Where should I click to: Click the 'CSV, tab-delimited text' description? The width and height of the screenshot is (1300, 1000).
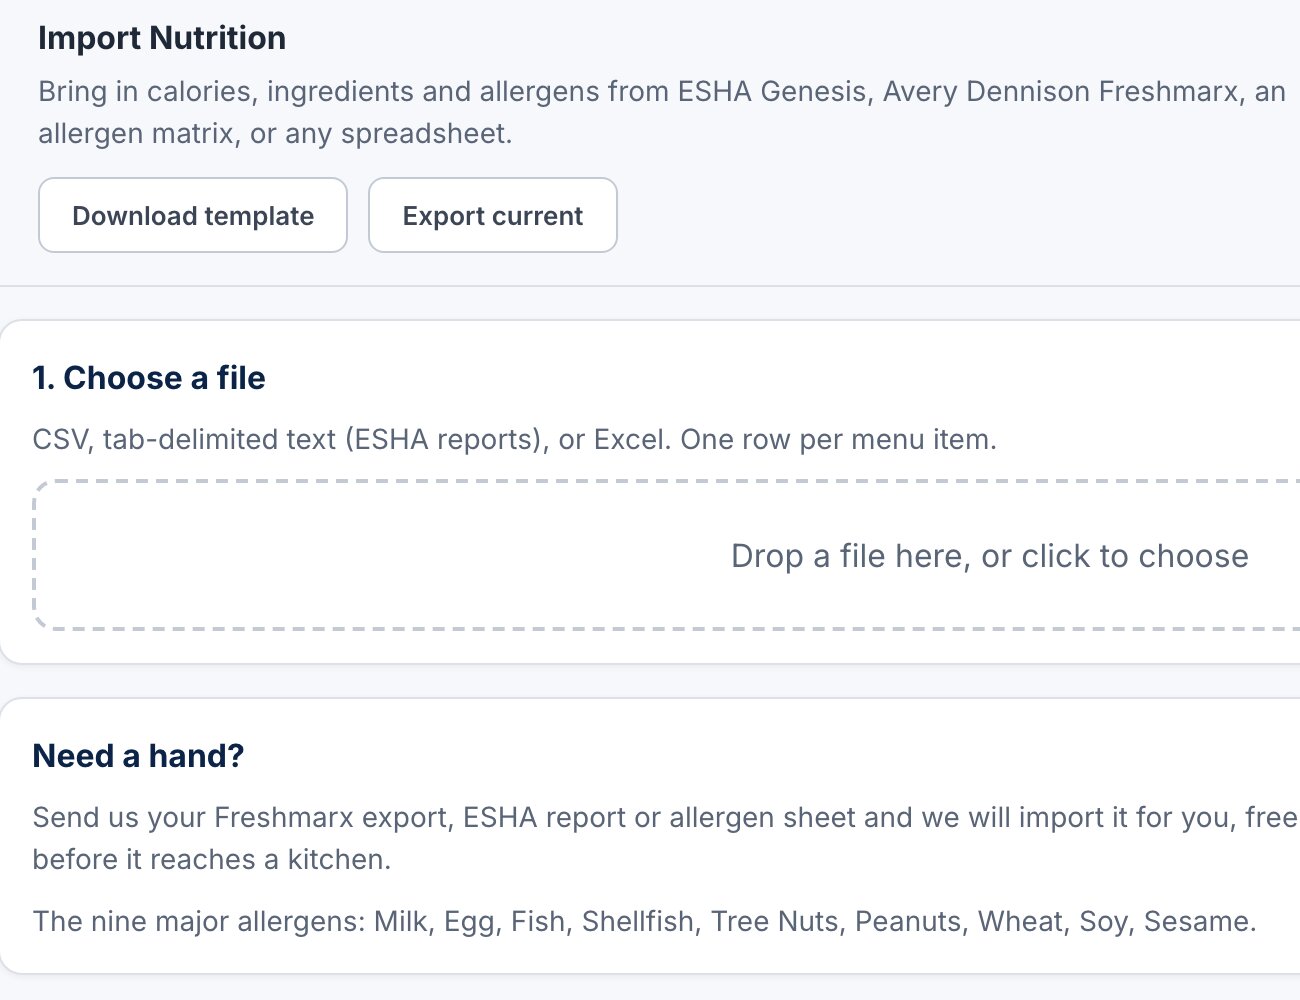515,439
